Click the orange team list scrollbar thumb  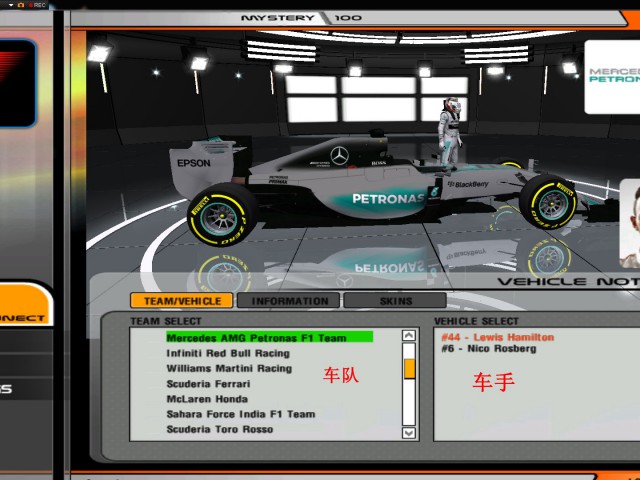409,369
